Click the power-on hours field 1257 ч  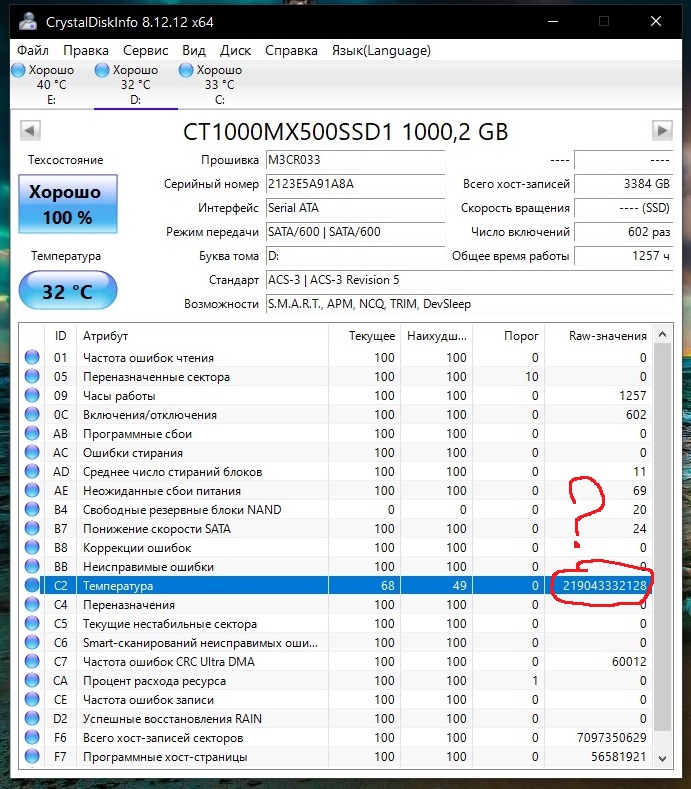pos(623,256)
